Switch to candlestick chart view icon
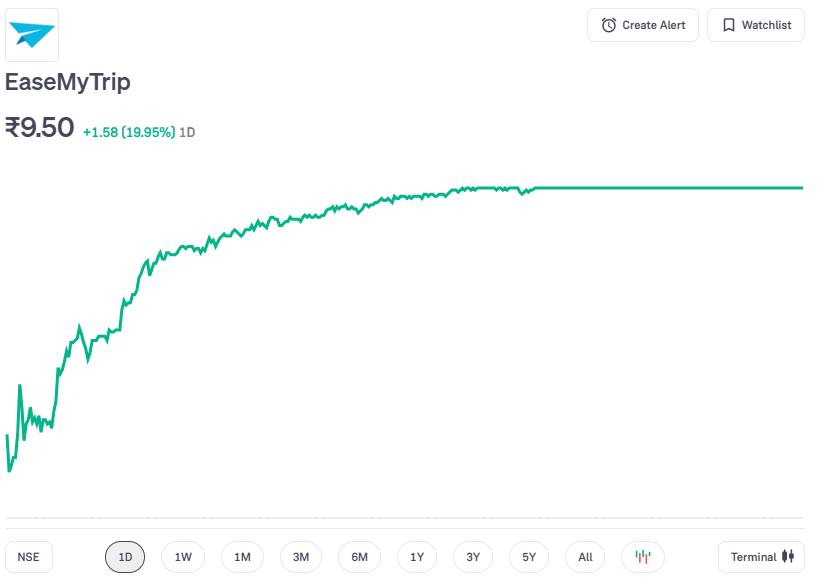Image resolution: width=820 pixels, height=583 pixels. point(643,557)
